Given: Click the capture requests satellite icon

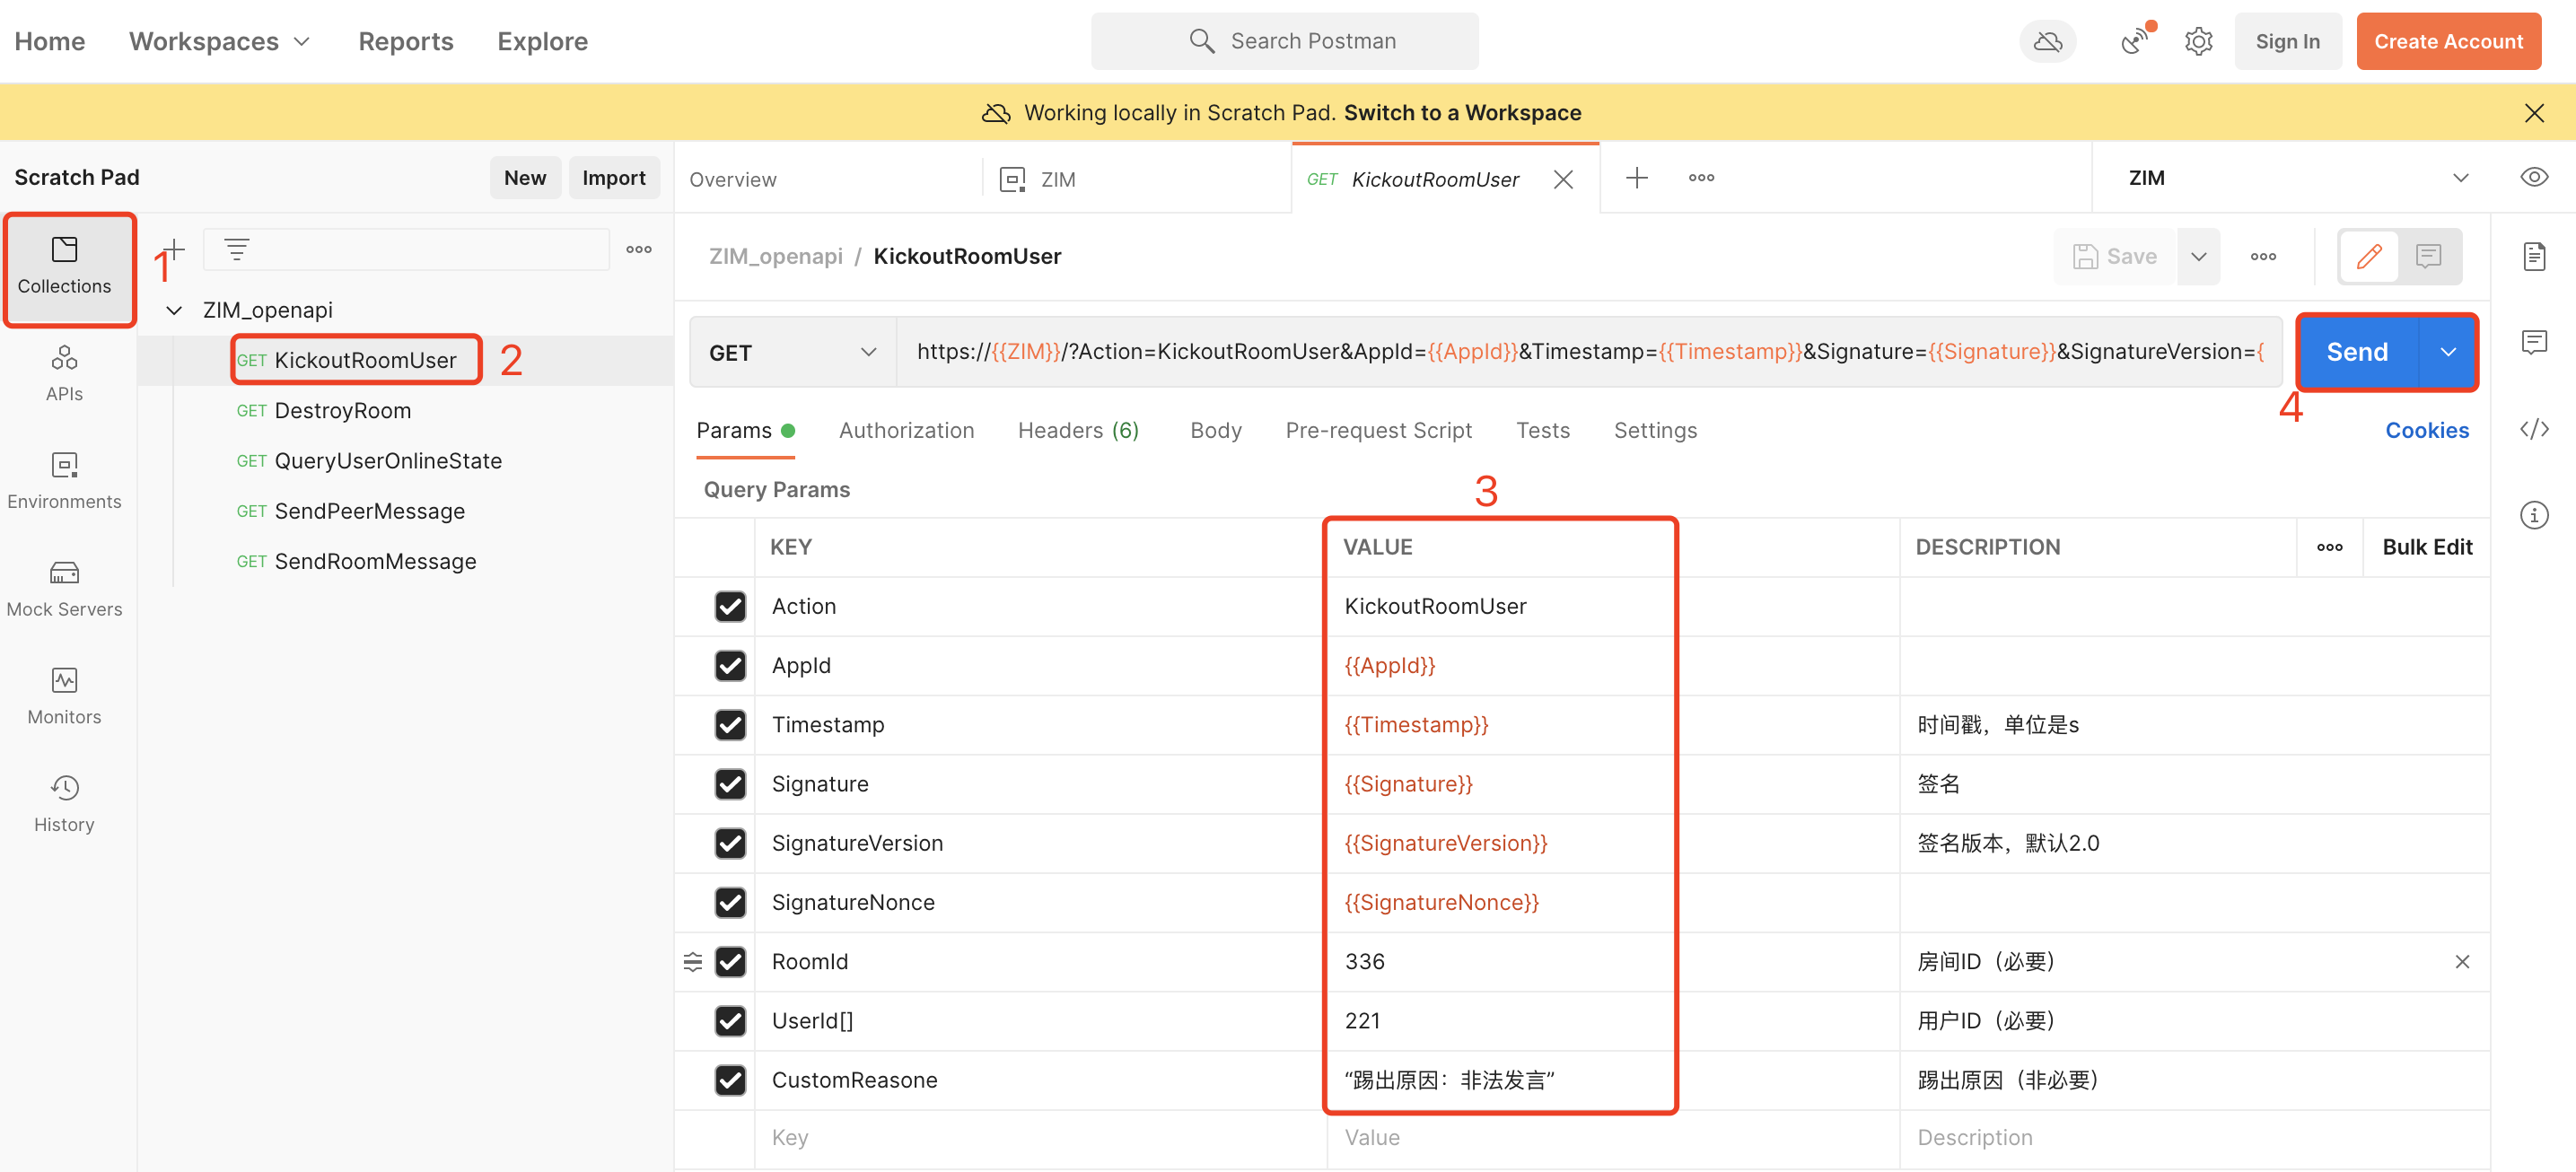Looking at the screenshot, I should (2135, 41).
